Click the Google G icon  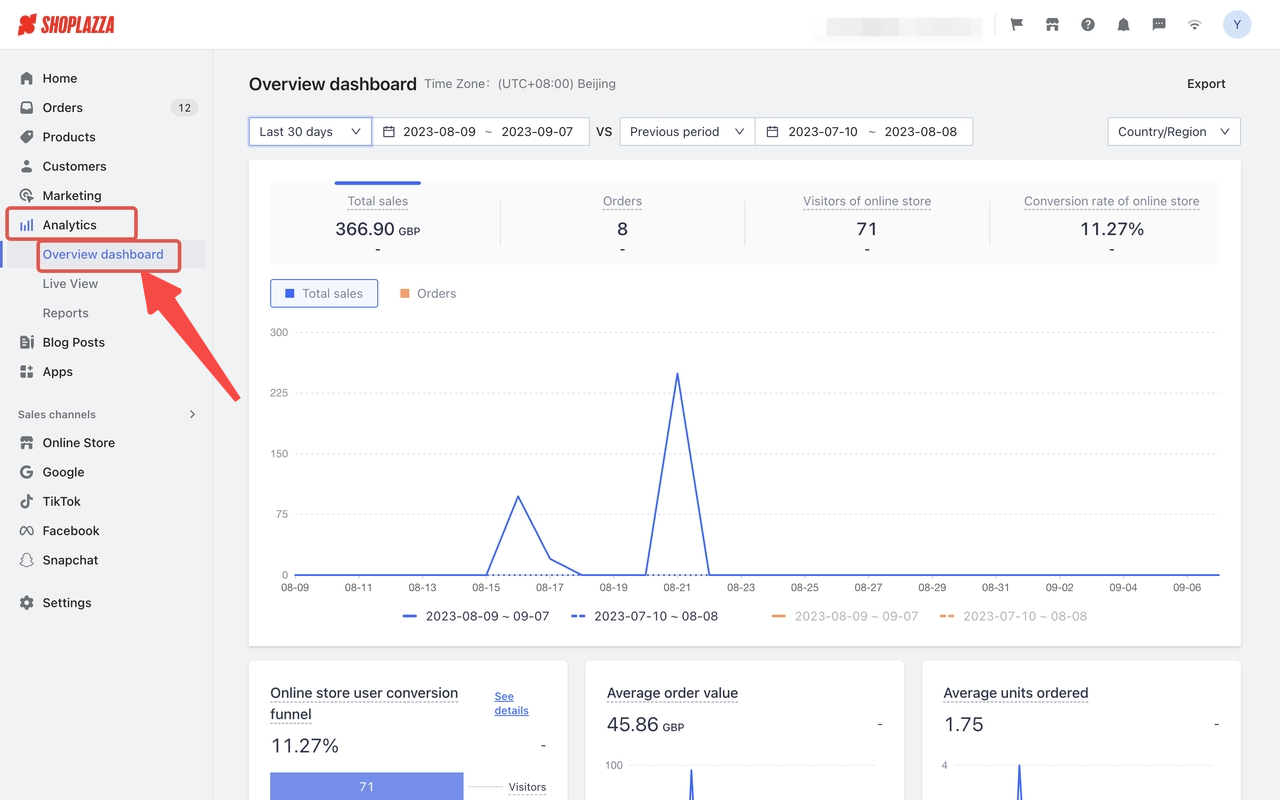[x=27, y=472]
